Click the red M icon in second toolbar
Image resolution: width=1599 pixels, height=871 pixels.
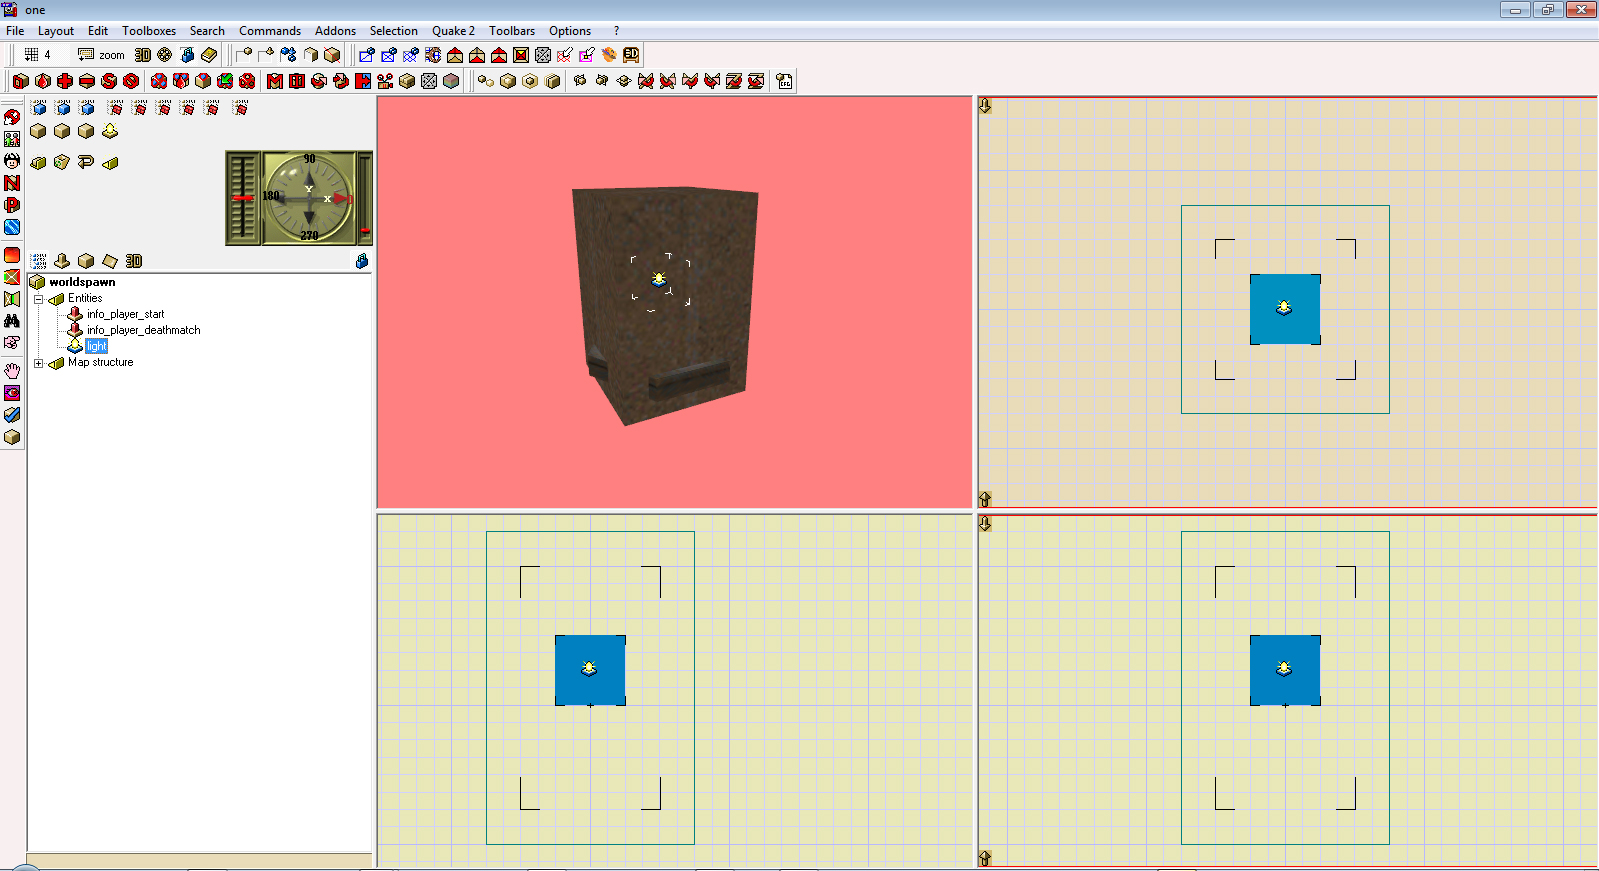[275, 81]
